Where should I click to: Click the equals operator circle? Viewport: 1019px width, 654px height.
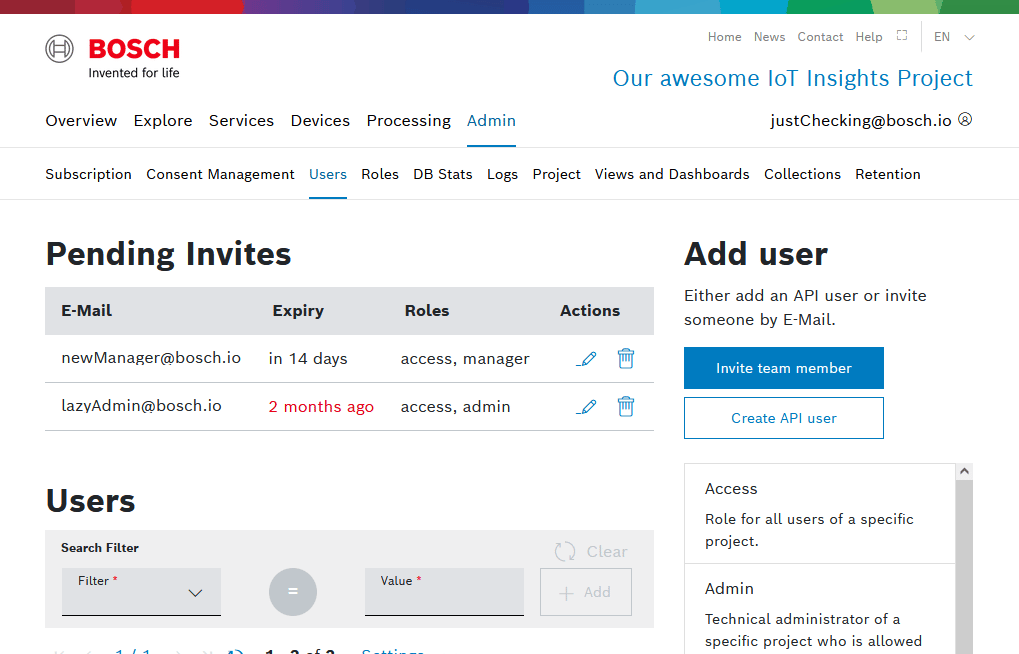tap(293, 591)
